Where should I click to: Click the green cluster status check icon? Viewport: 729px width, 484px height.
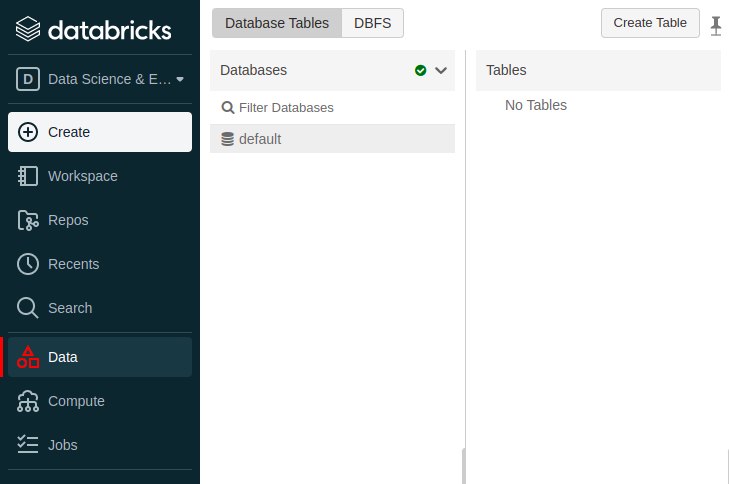coord(420,70)
